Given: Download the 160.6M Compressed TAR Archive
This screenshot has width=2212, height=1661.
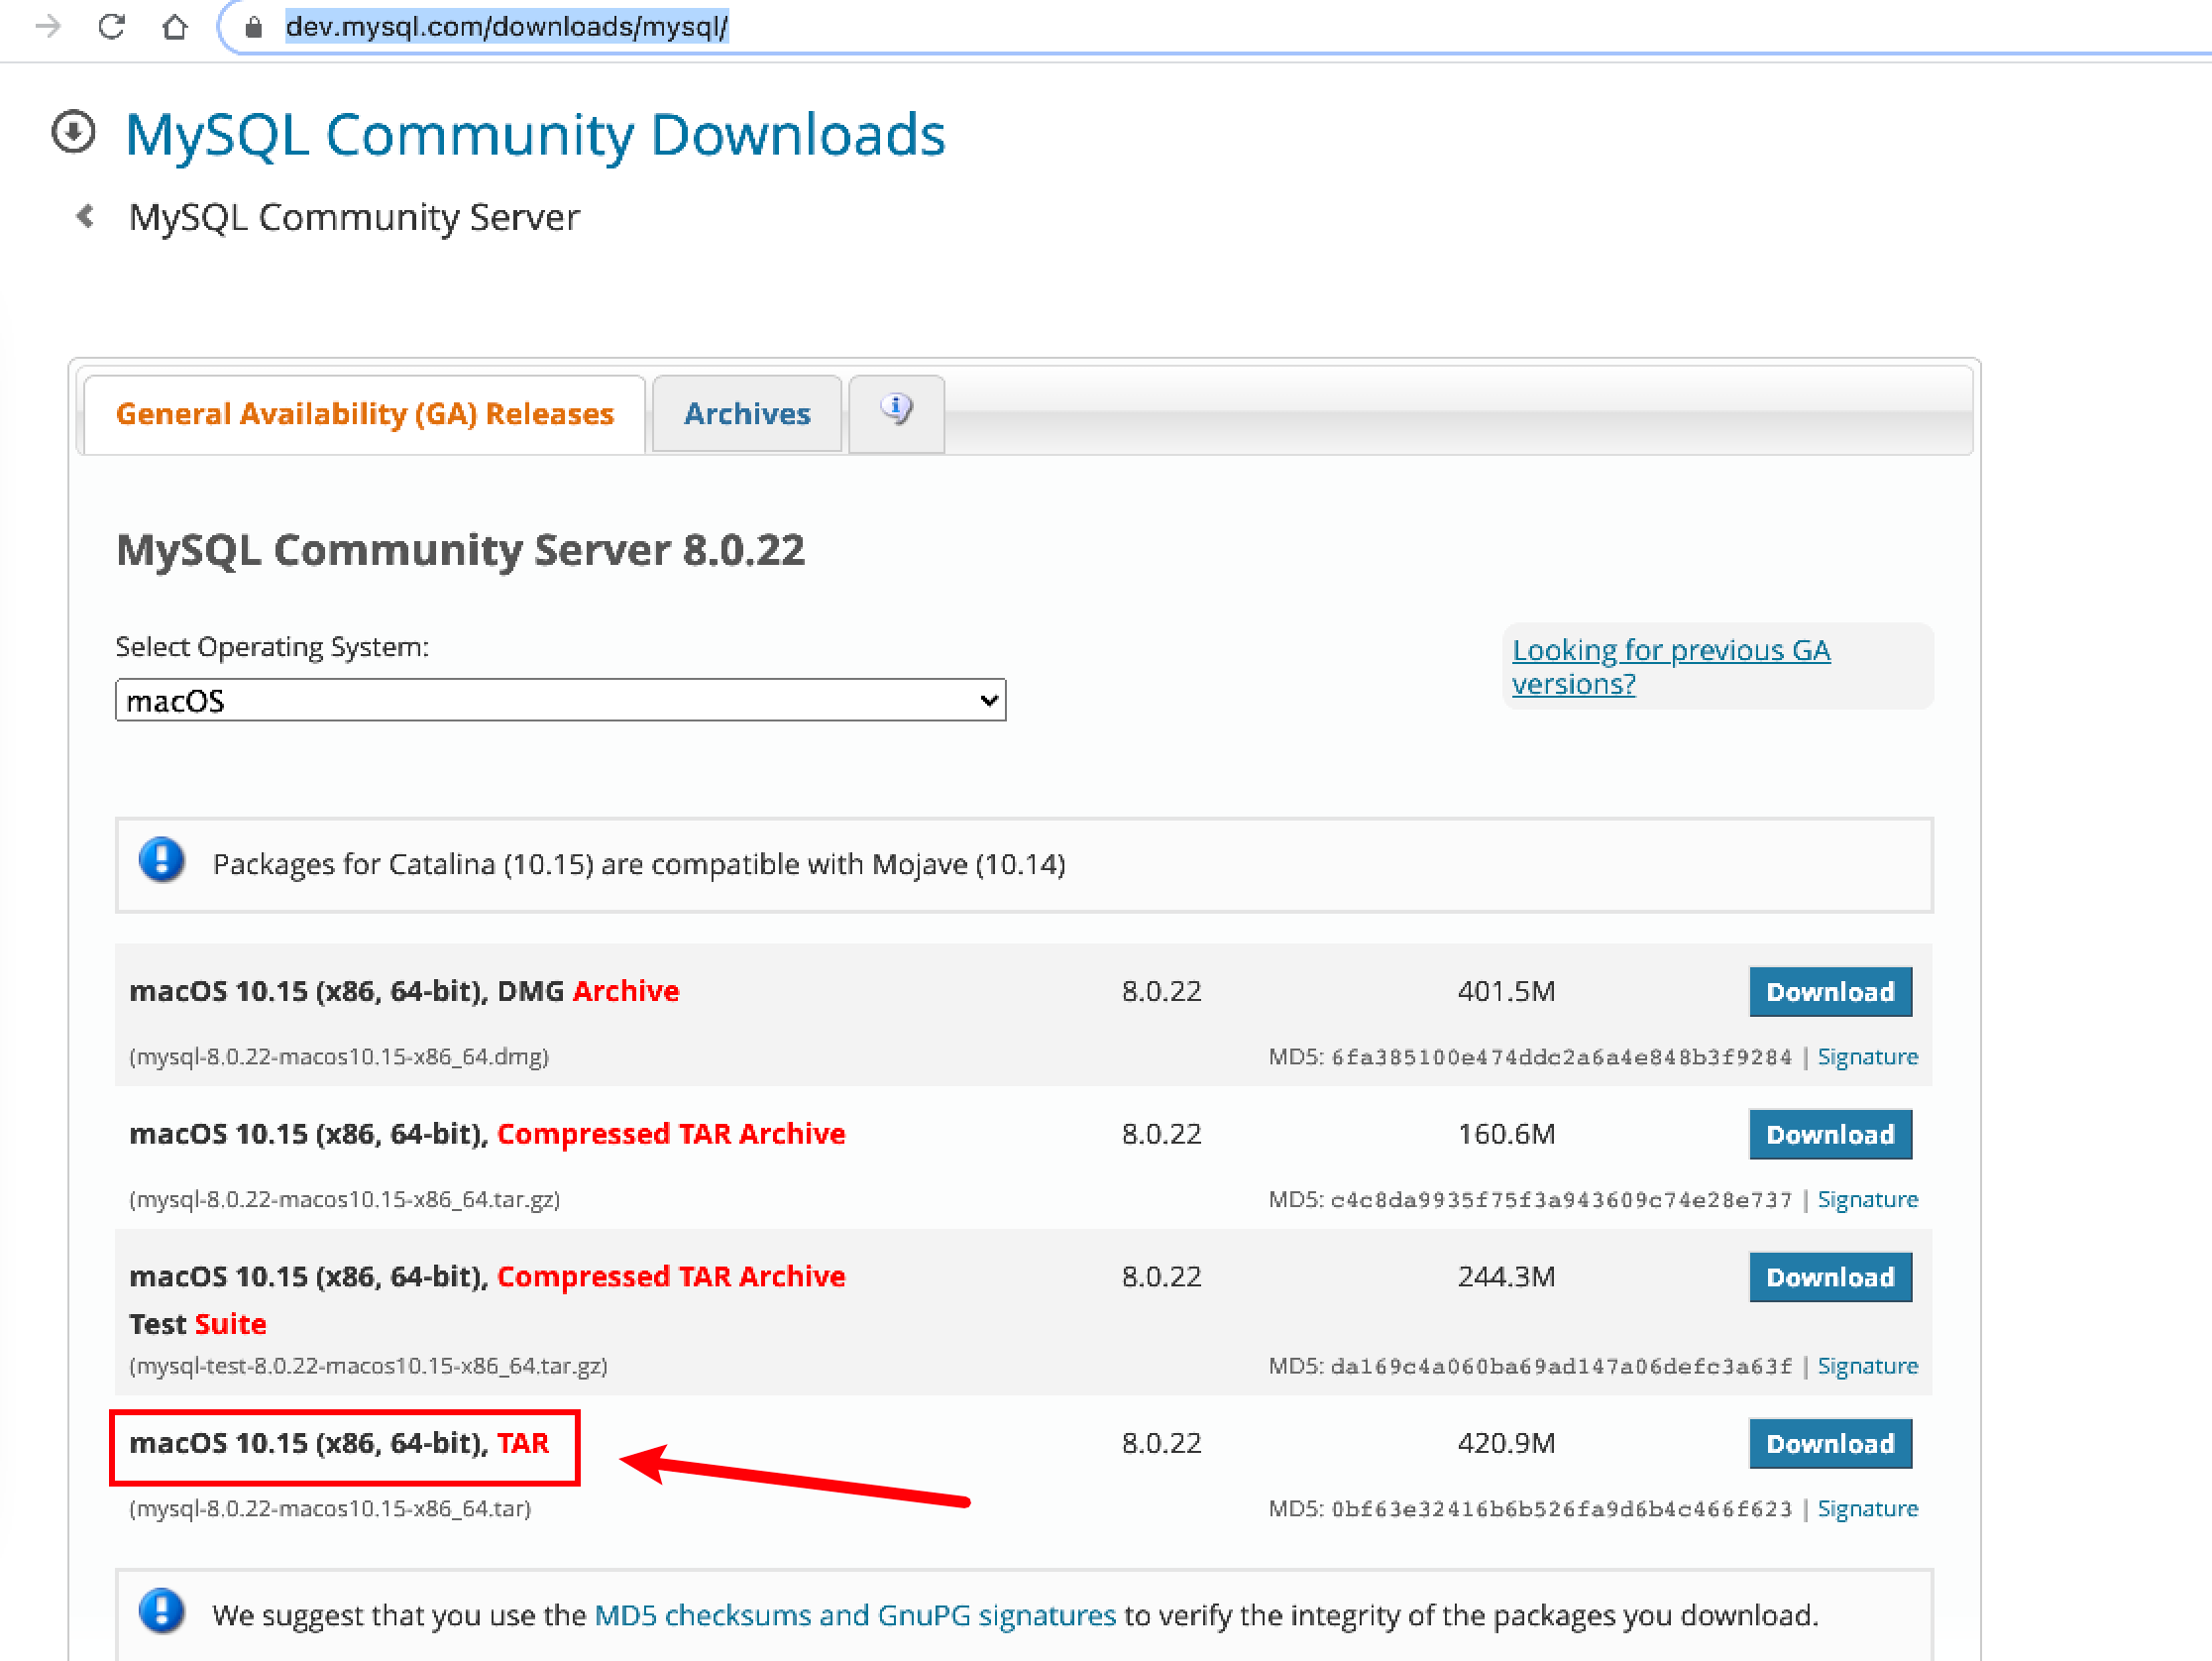Looking at the screenshot, I should point(1830,1134).
